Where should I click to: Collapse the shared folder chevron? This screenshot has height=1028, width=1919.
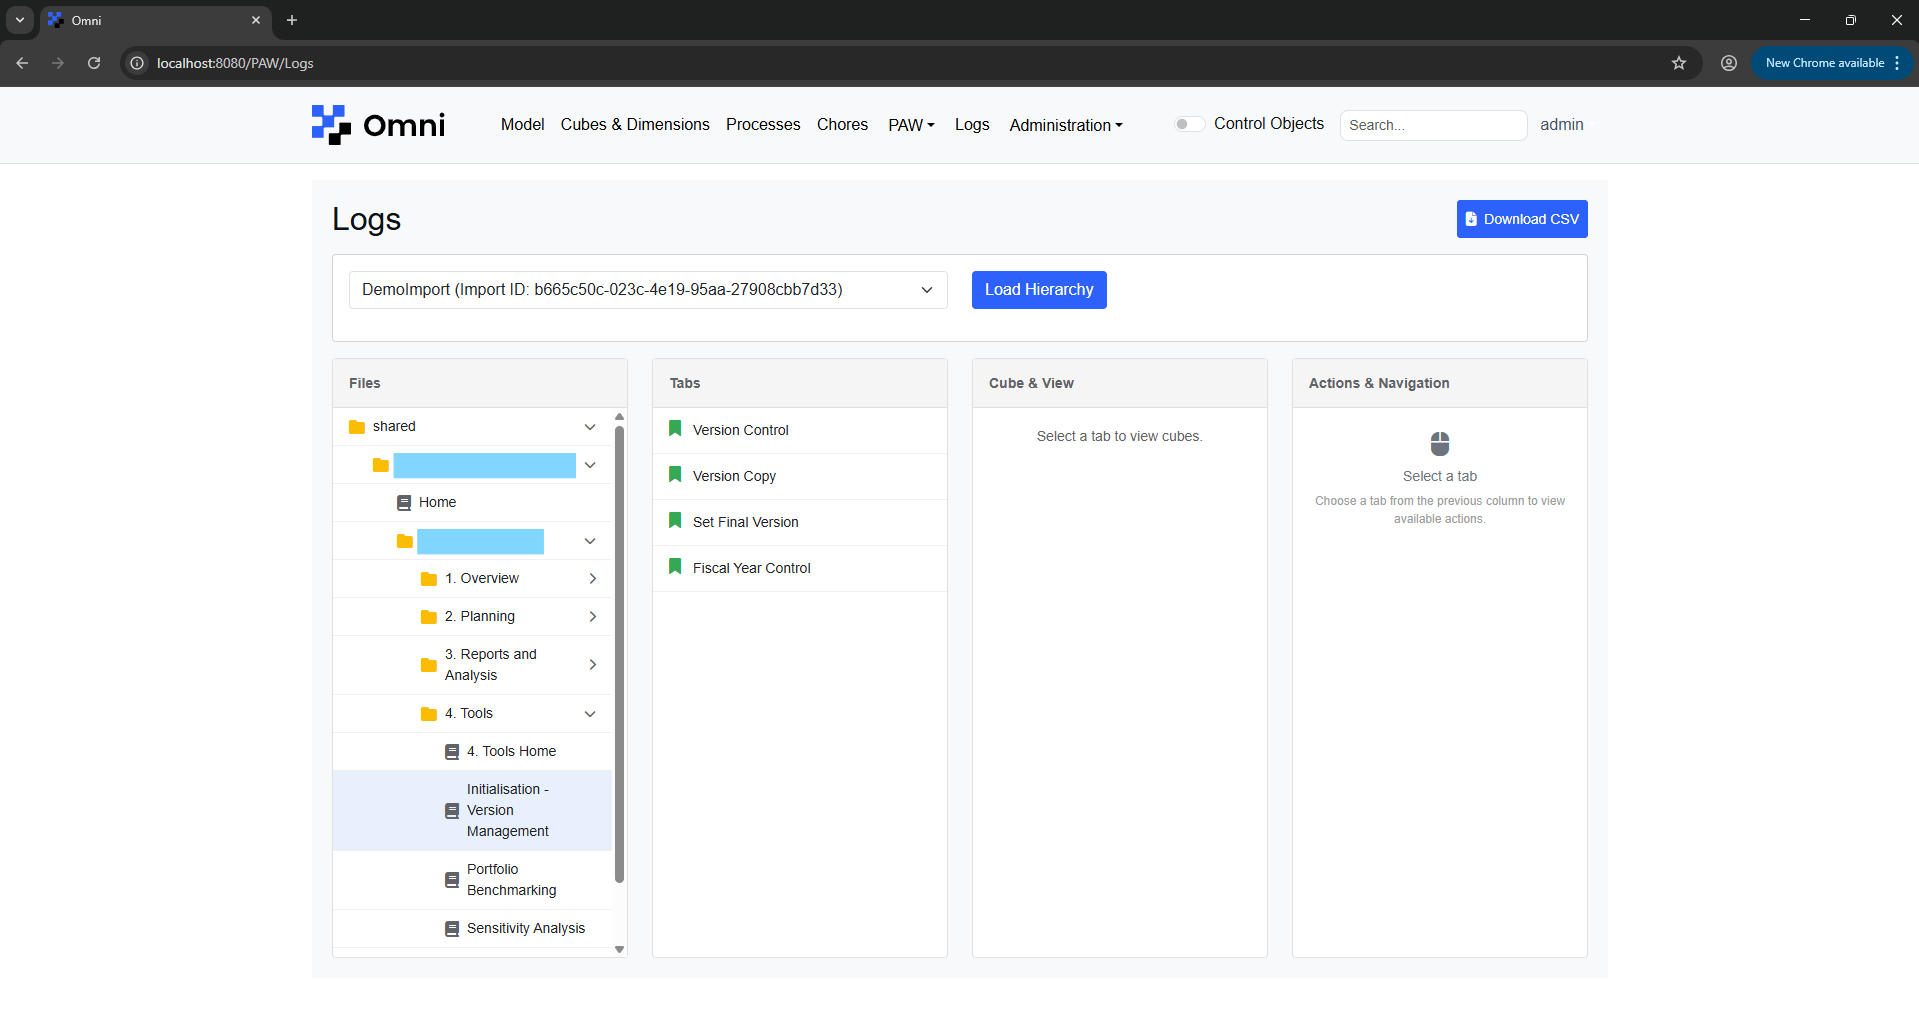pos(590,427)
